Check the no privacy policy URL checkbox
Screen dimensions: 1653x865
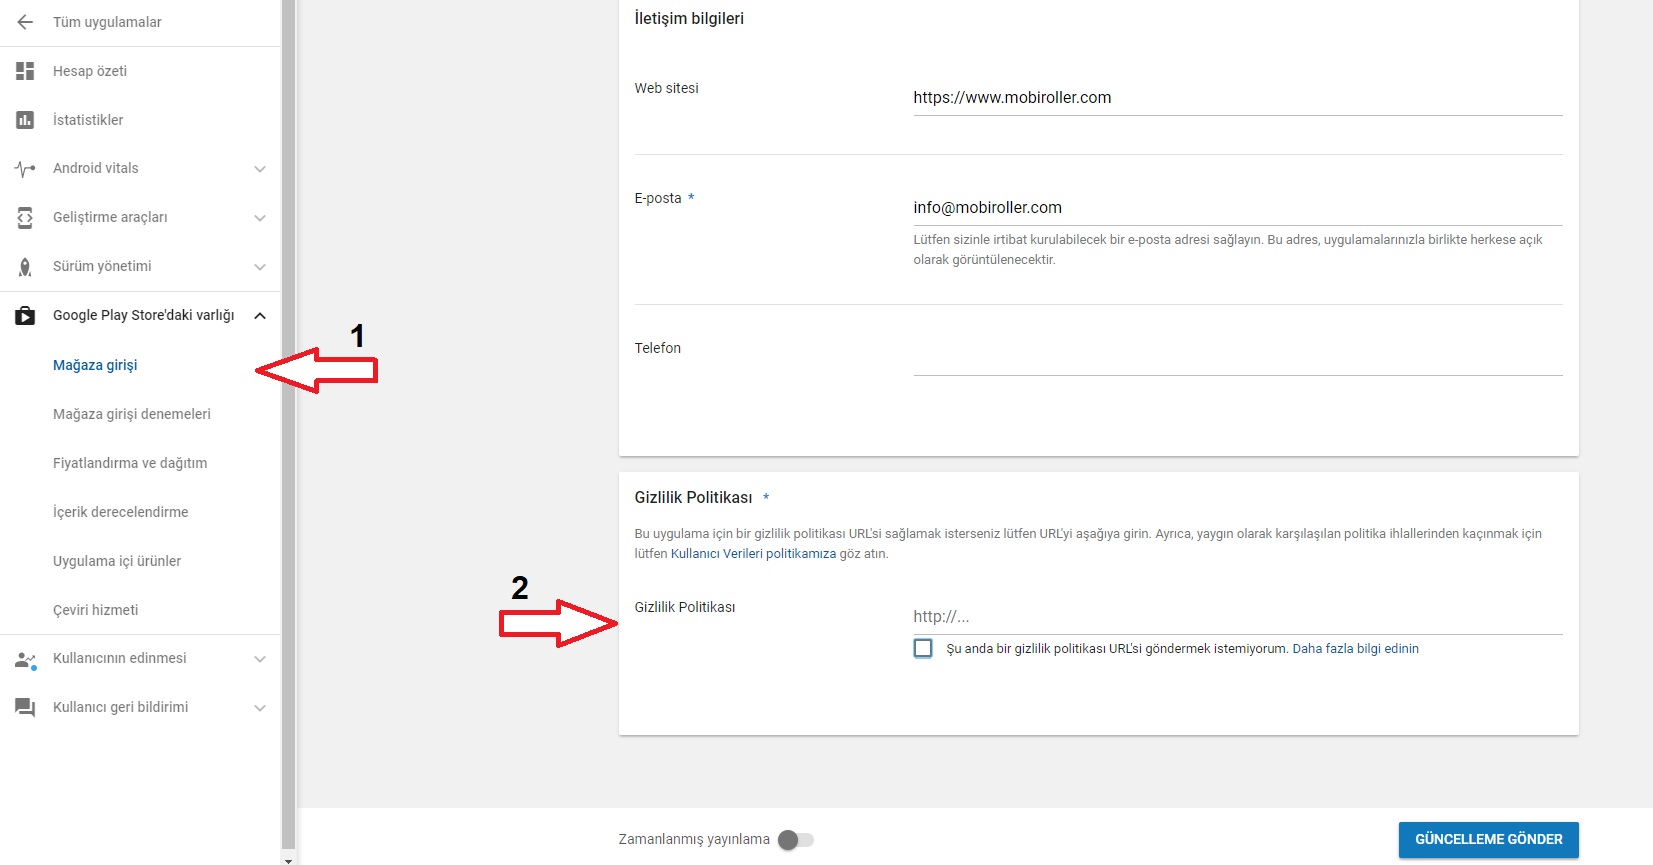(x=923, y=648)
